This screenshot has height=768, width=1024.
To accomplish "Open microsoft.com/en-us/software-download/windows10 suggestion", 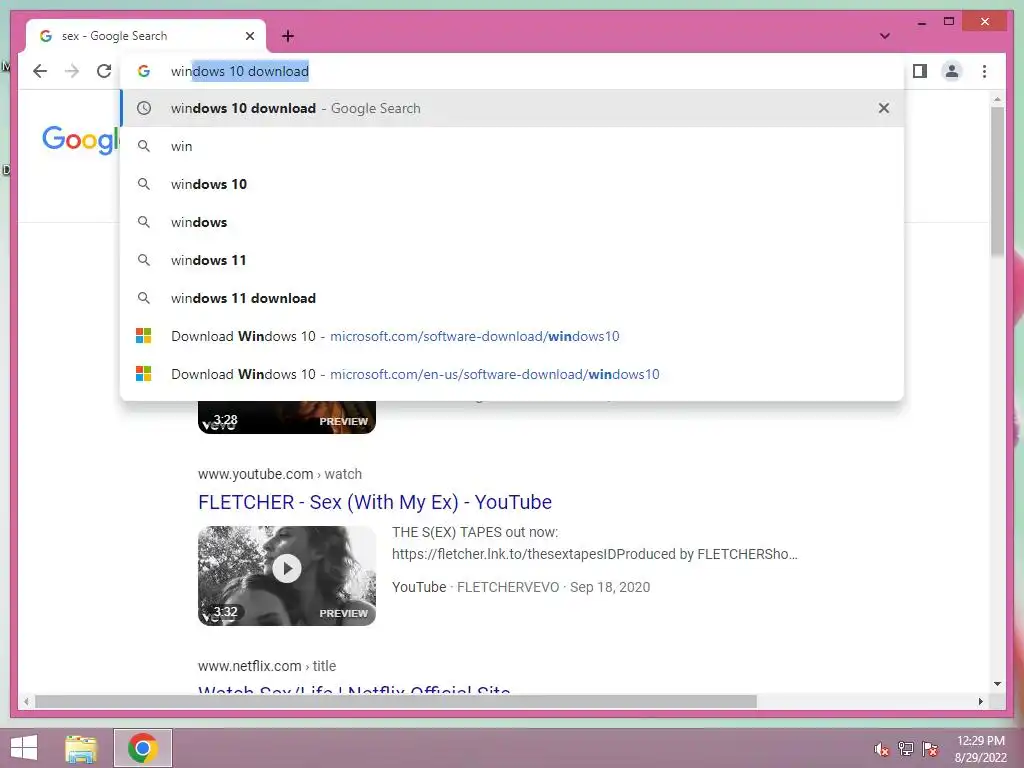I will click(x=512, y=374).
